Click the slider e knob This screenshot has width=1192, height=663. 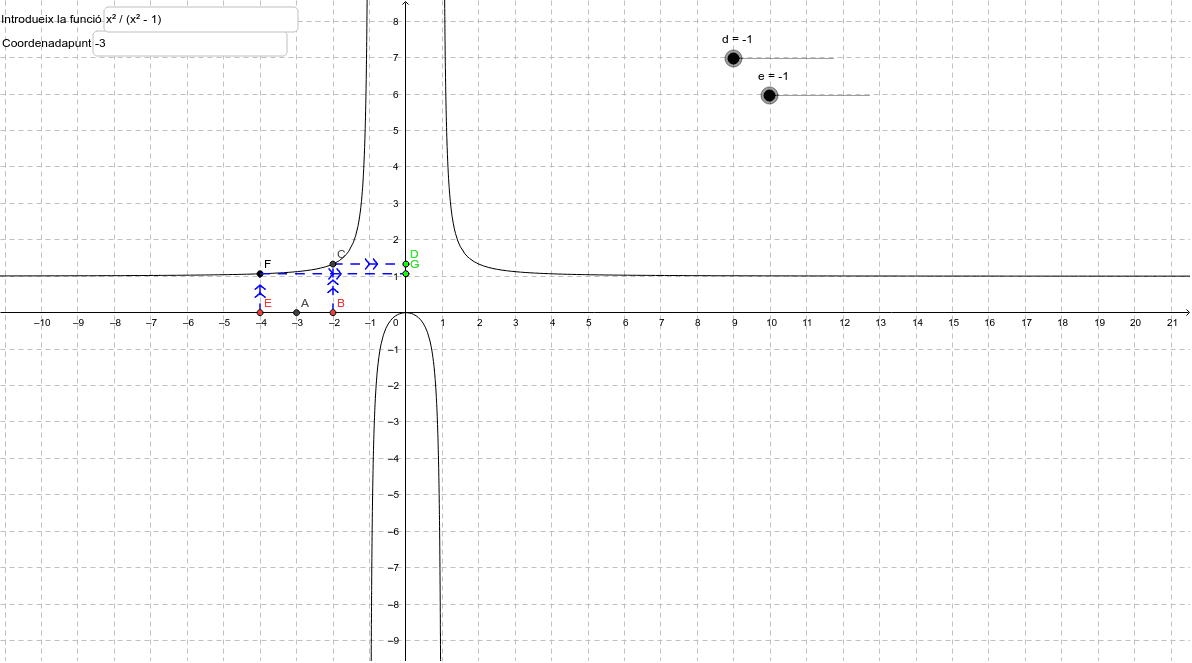pyautogui.click(x=769, y=95)
